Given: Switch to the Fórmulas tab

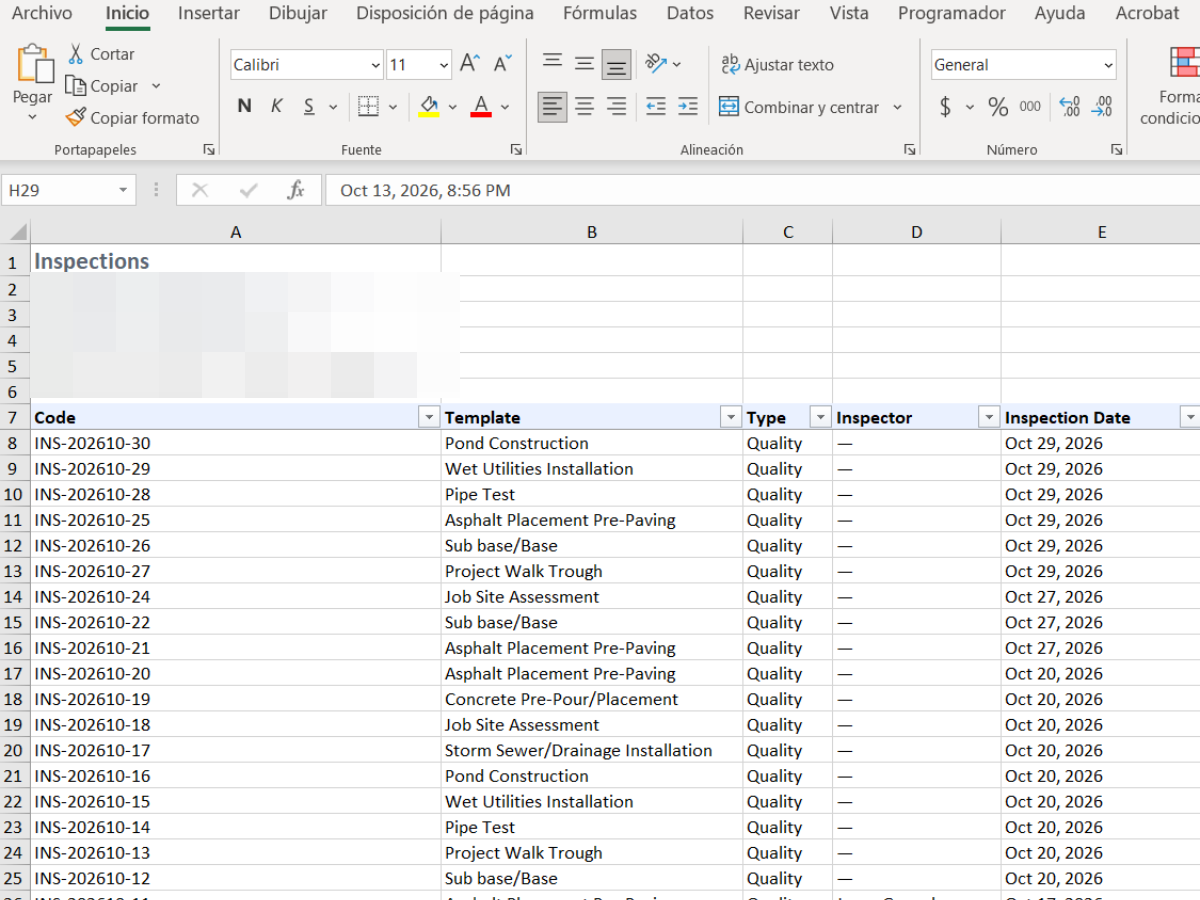Looking at the screenshot, I should pos(600,13).
